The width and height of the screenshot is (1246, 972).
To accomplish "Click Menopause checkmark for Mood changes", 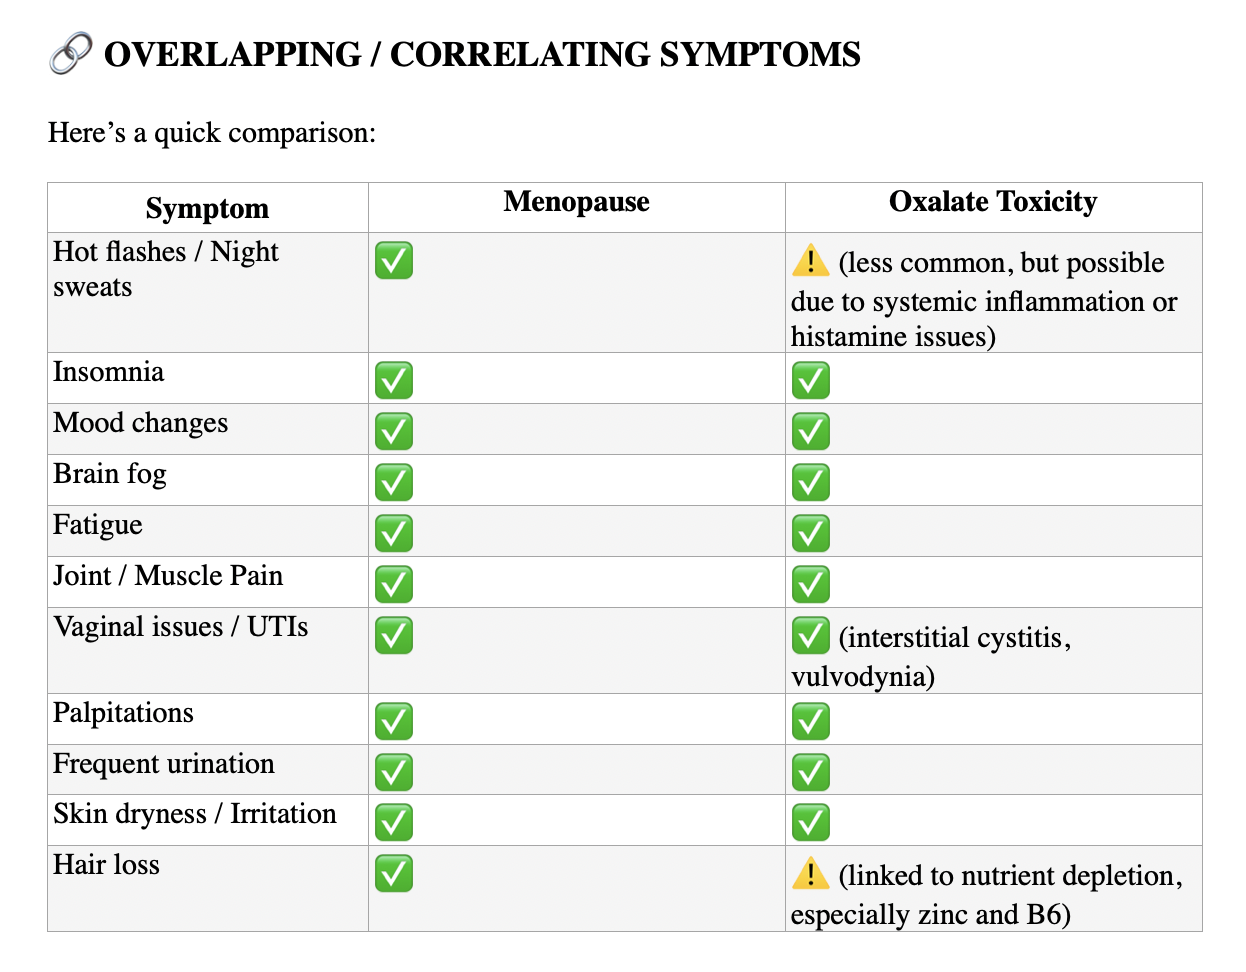I will coord(394,431).
